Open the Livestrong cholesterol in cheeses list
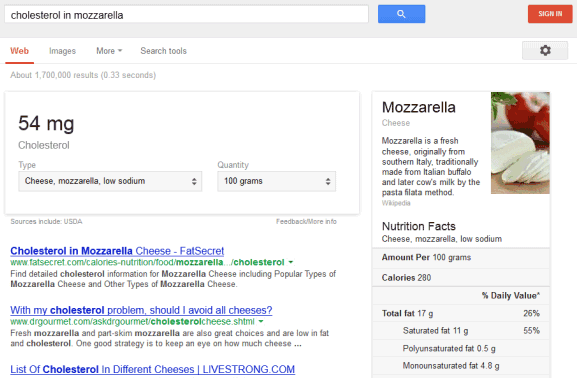Image resolution: width=577 pixels, height=378 pixels. [152, 369]
